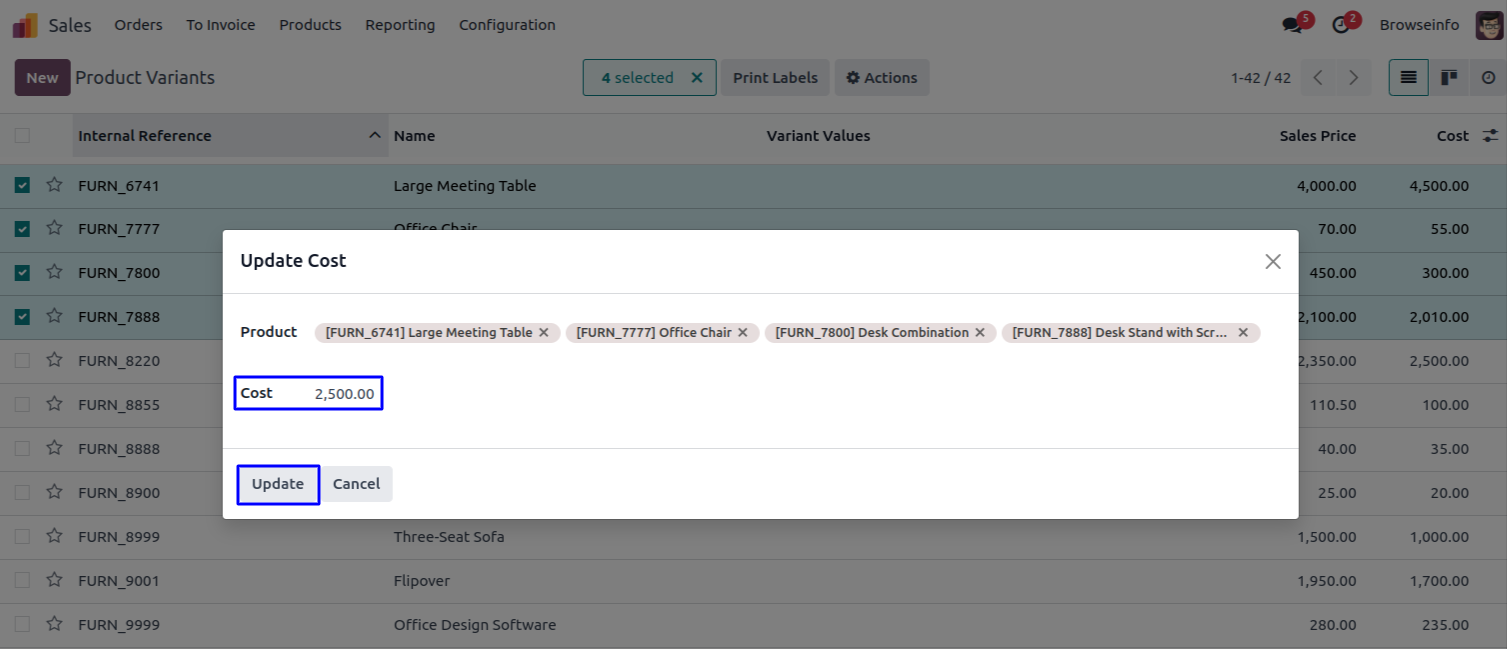Switch to kanban view icon
Screen dimensions: 1507x649
point(1448,78)
